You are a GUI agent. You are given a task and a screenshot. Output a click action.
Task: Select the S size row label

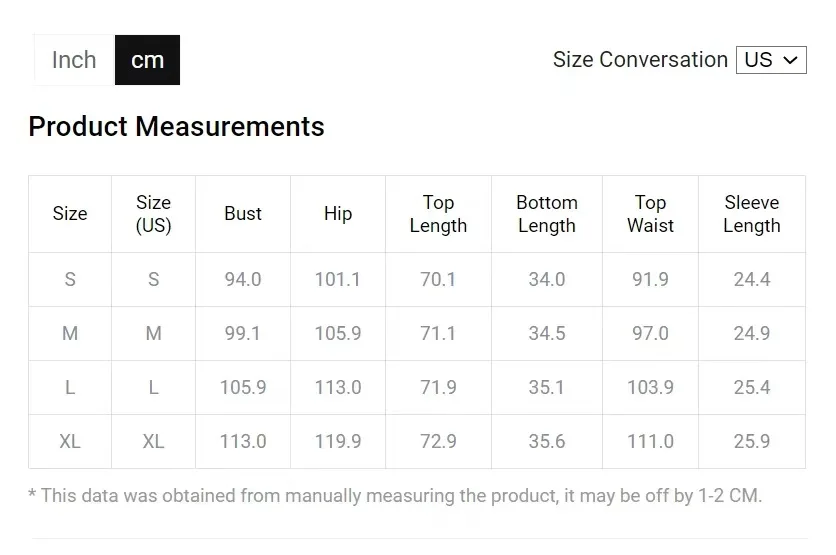(x=70, y=280)
